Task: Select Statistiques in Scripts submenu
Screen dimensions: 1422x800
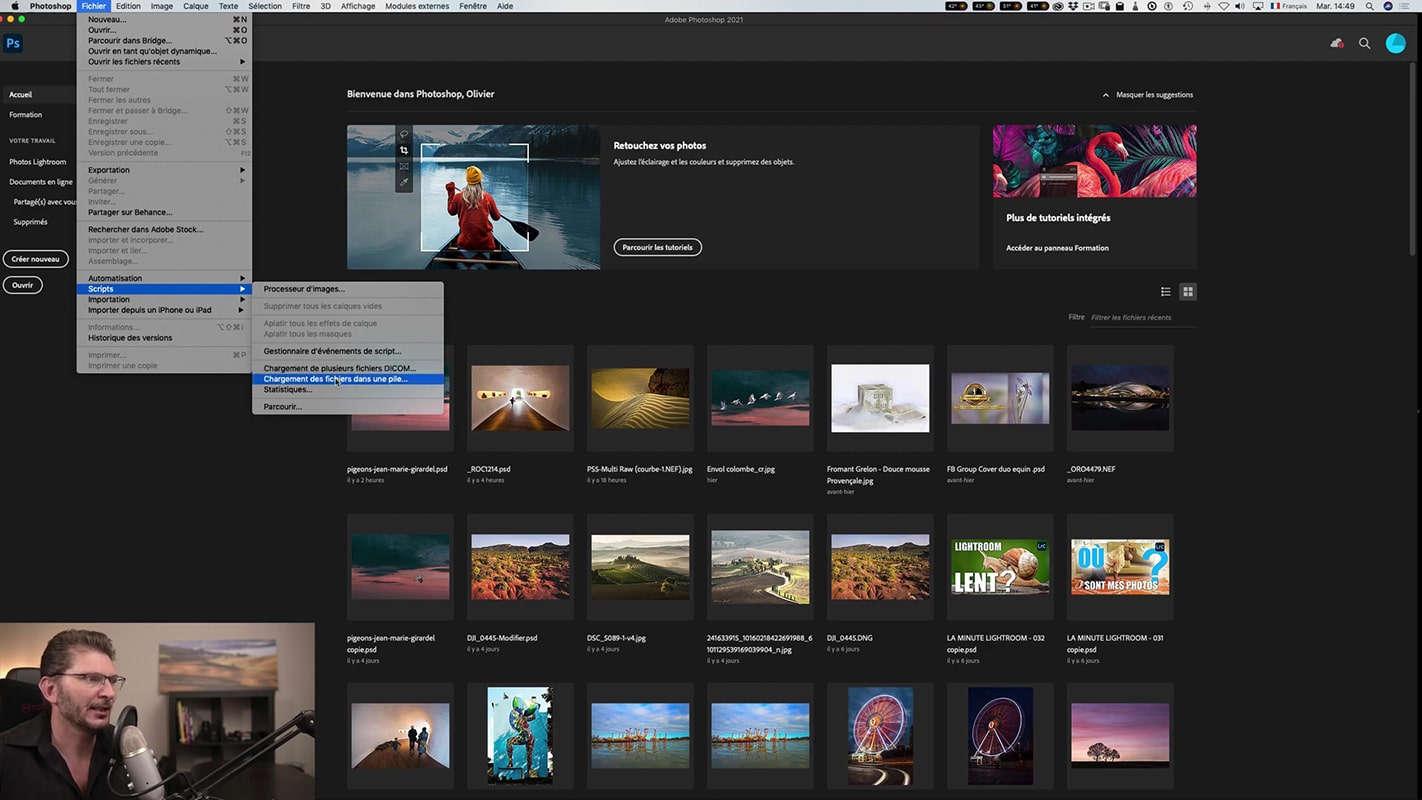Action: pos(347,390)
